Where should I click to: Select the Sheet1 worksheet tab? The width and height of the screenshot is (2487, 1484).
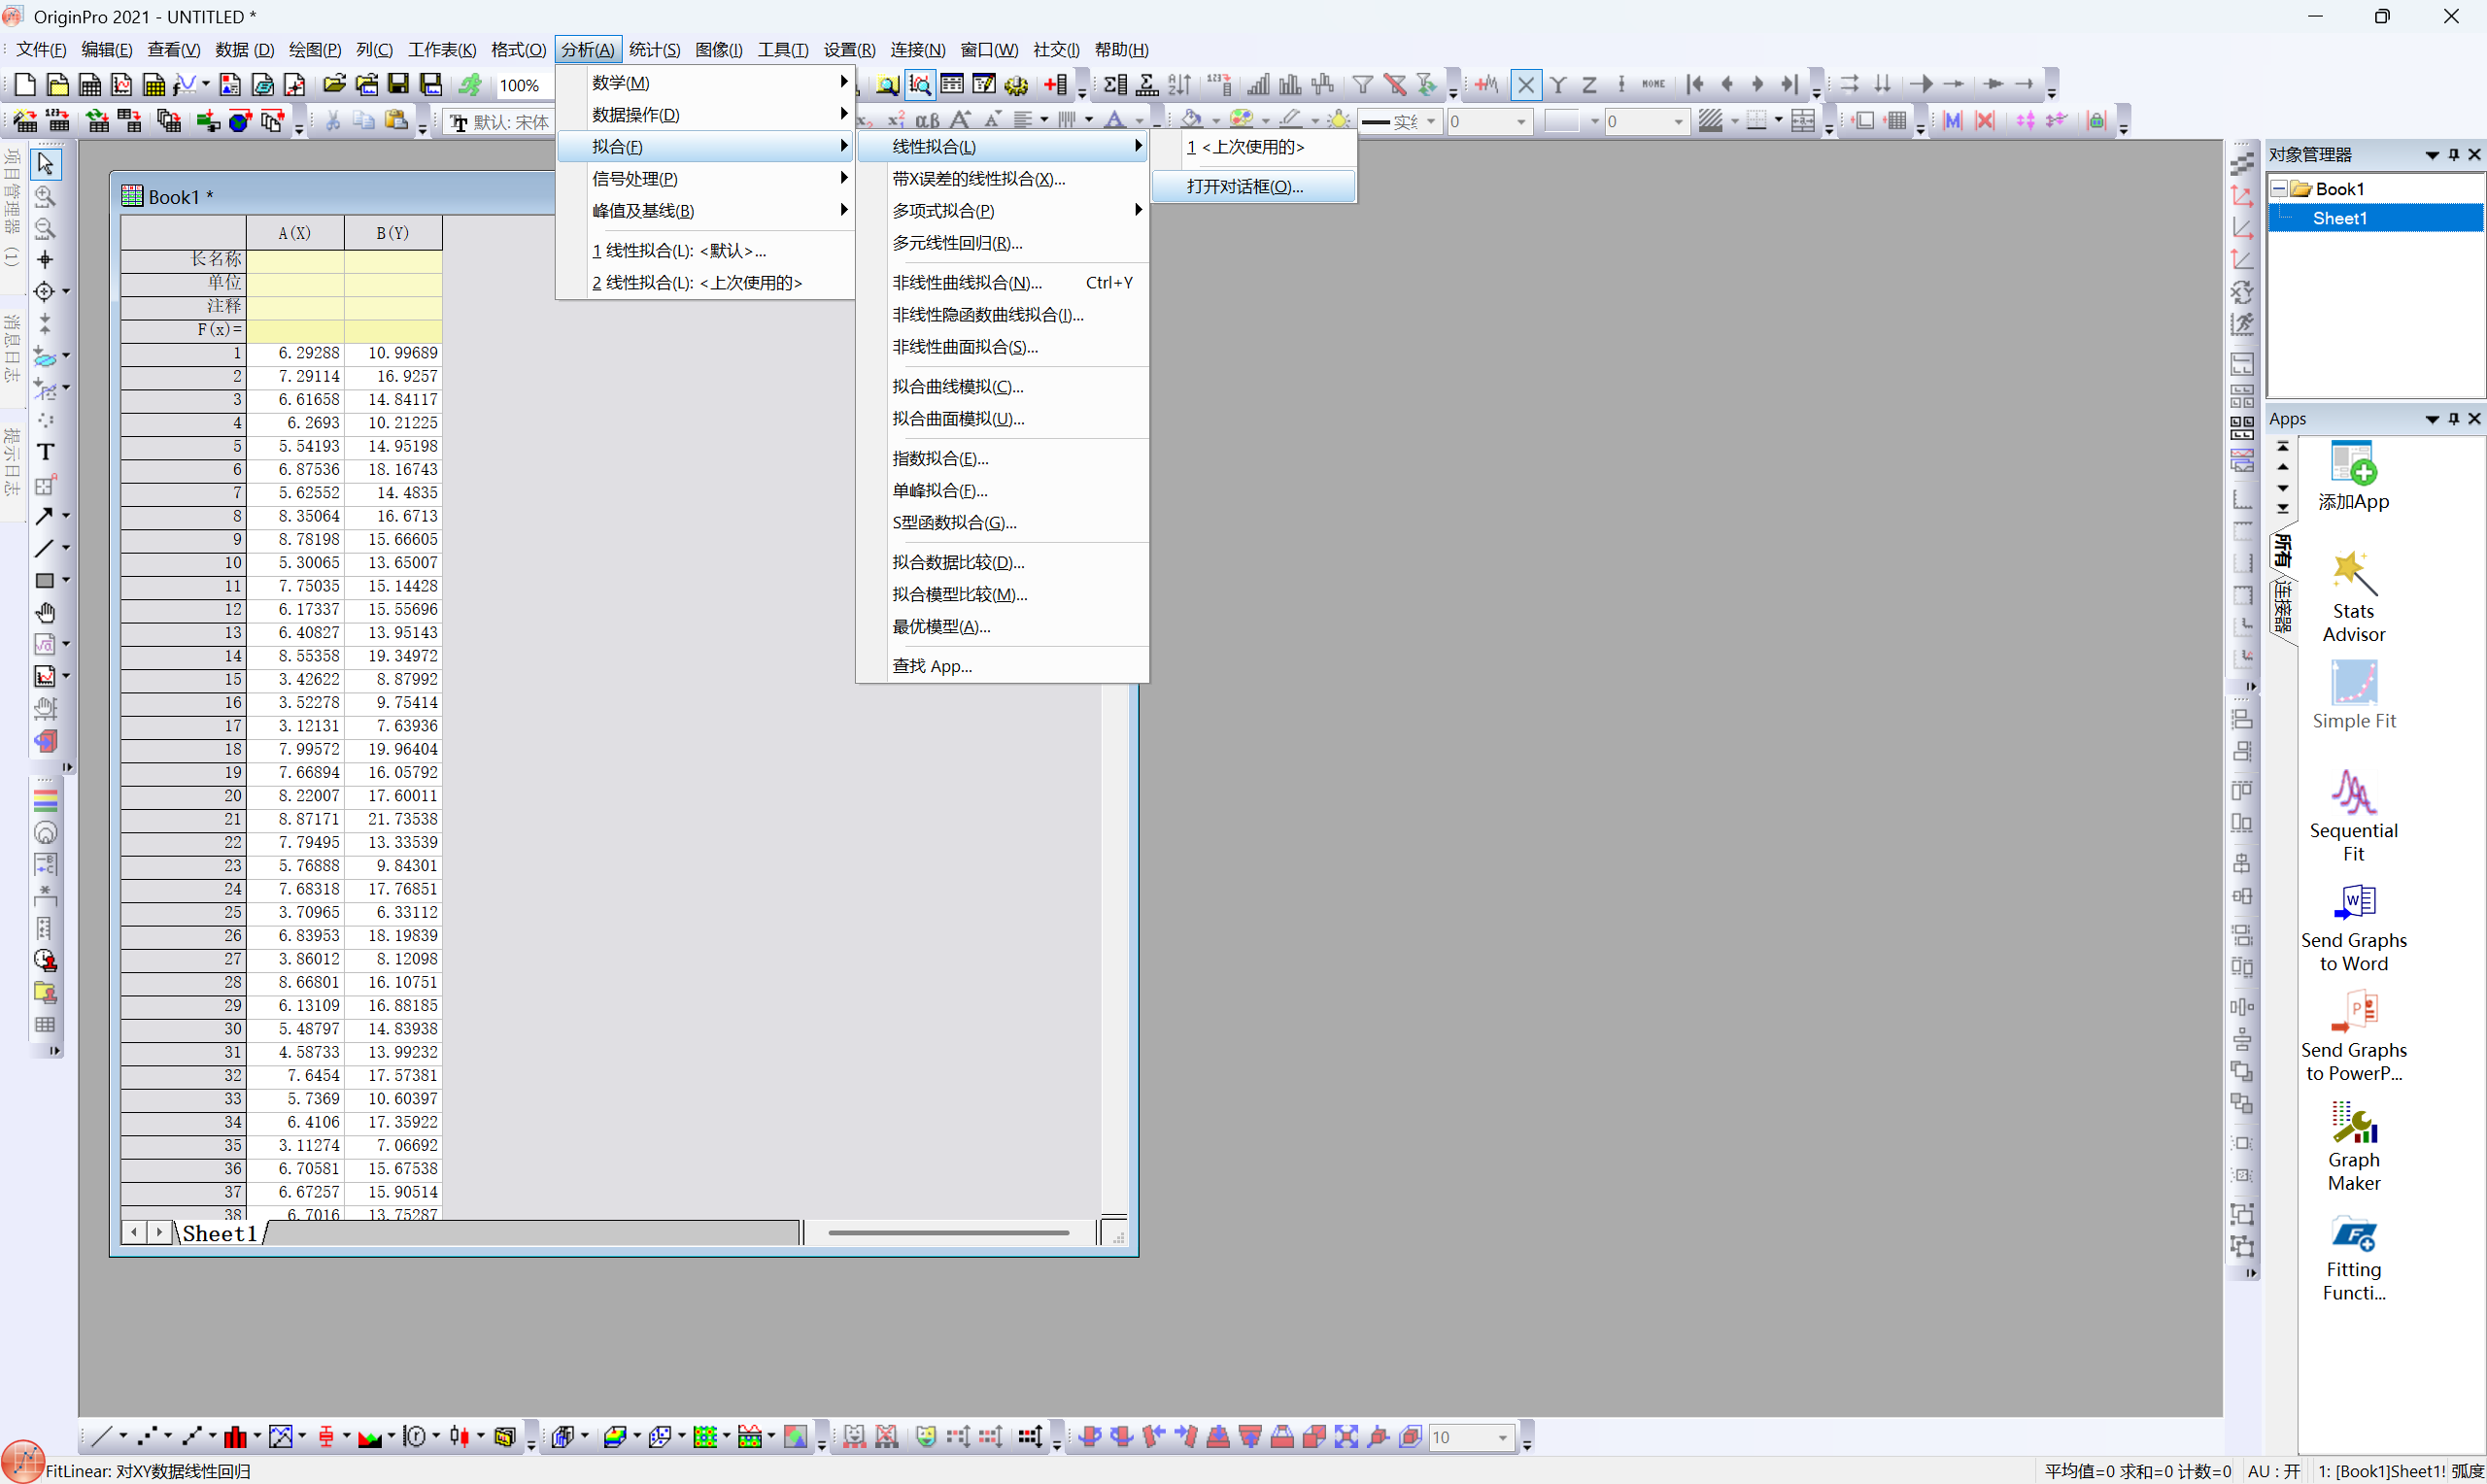[219, 1234]
